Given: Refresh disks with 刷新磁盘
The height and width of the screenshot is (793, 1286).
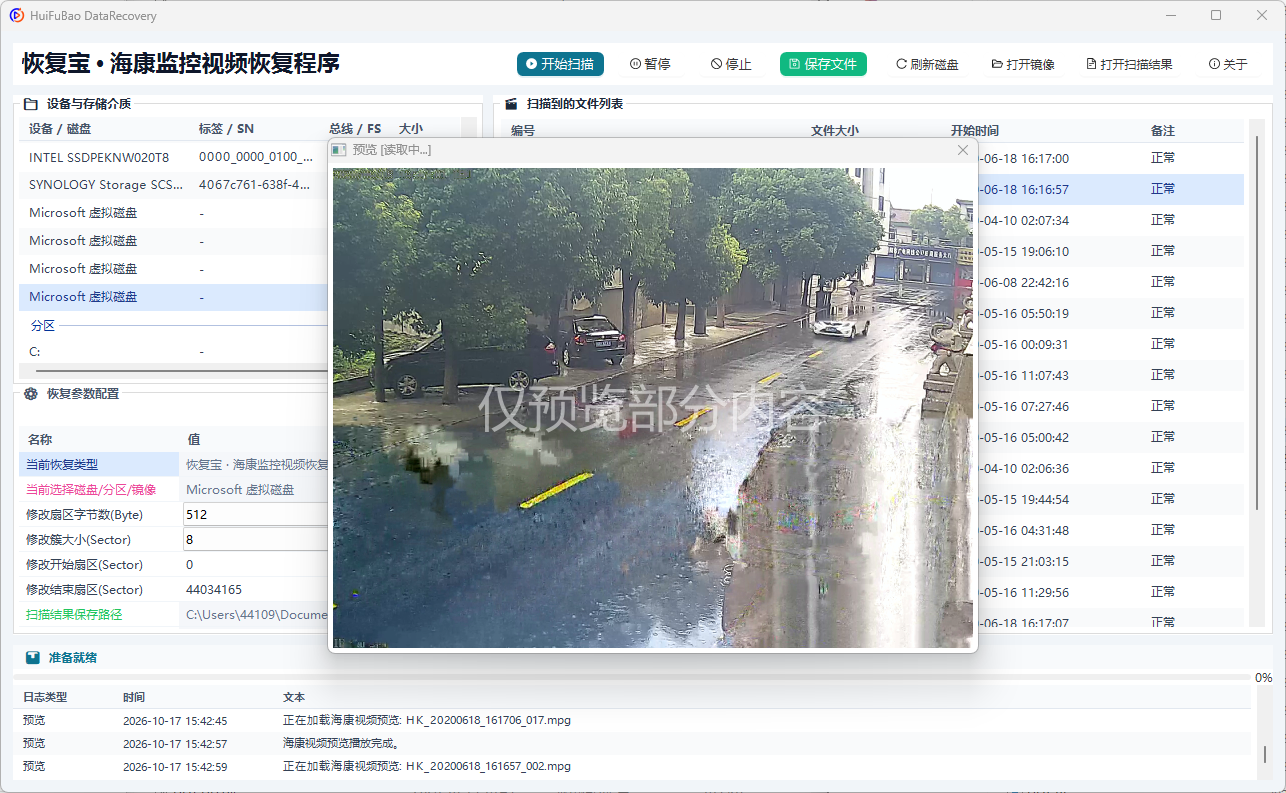Looking at the screenshot, I should pos(927,64).
